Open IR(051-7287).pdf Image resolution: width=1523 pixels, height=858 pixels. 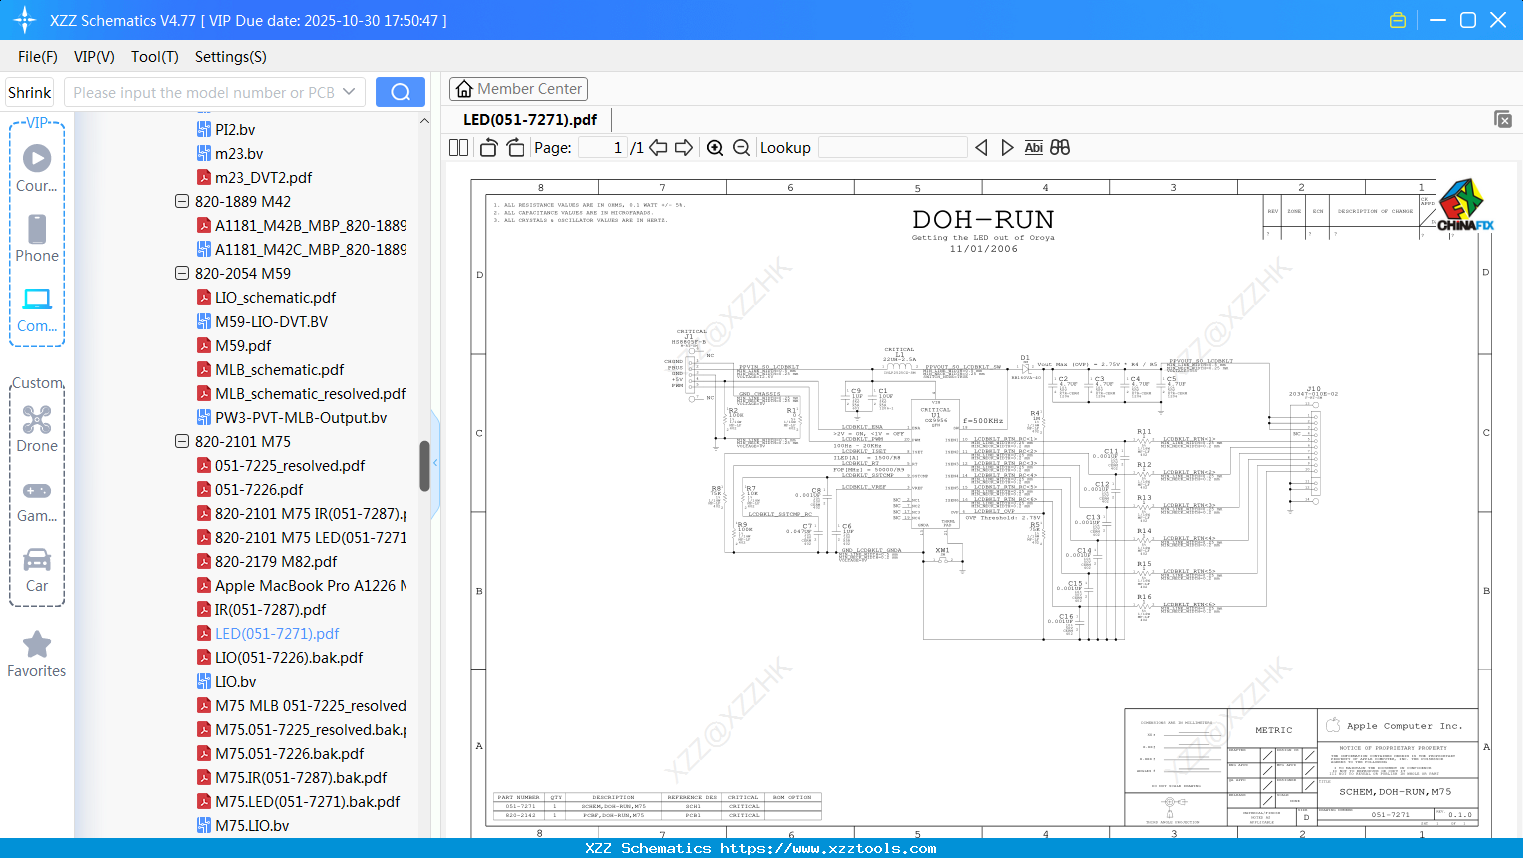tap(270, 609)
